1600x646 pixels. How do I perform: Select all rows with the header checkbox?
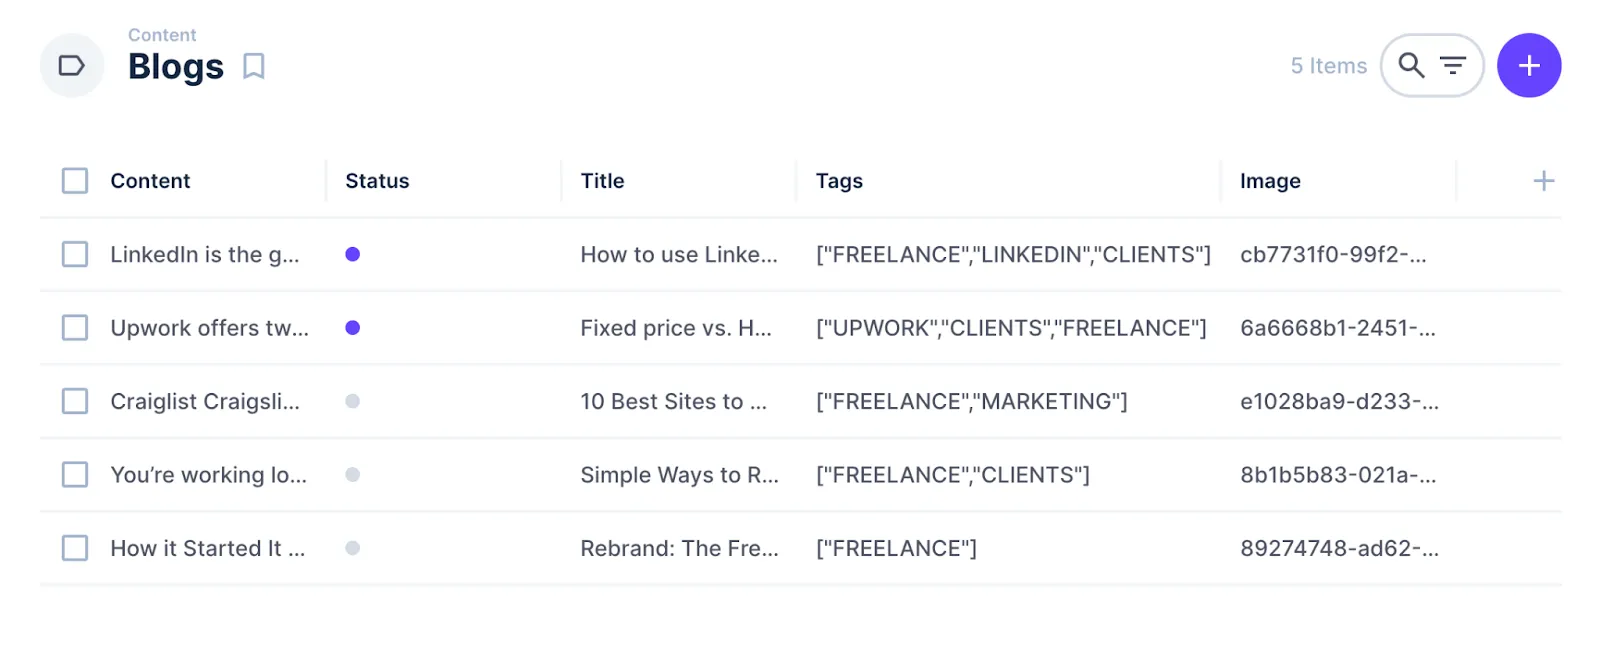(74, 180)
